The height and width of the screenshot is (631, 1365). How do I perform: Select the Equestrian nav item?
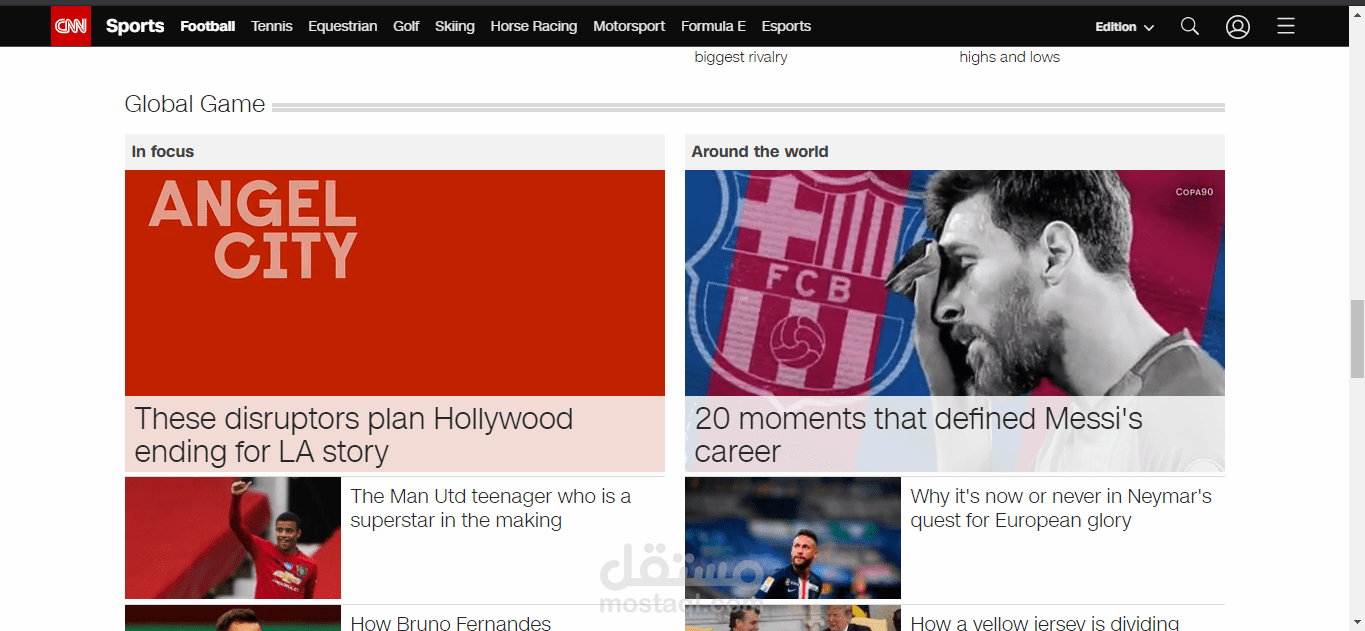pos(343,26)
